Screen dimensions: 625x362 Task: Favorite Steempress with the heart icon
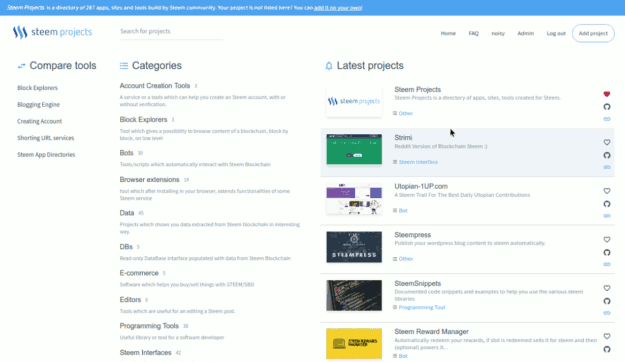coord(607,240)
